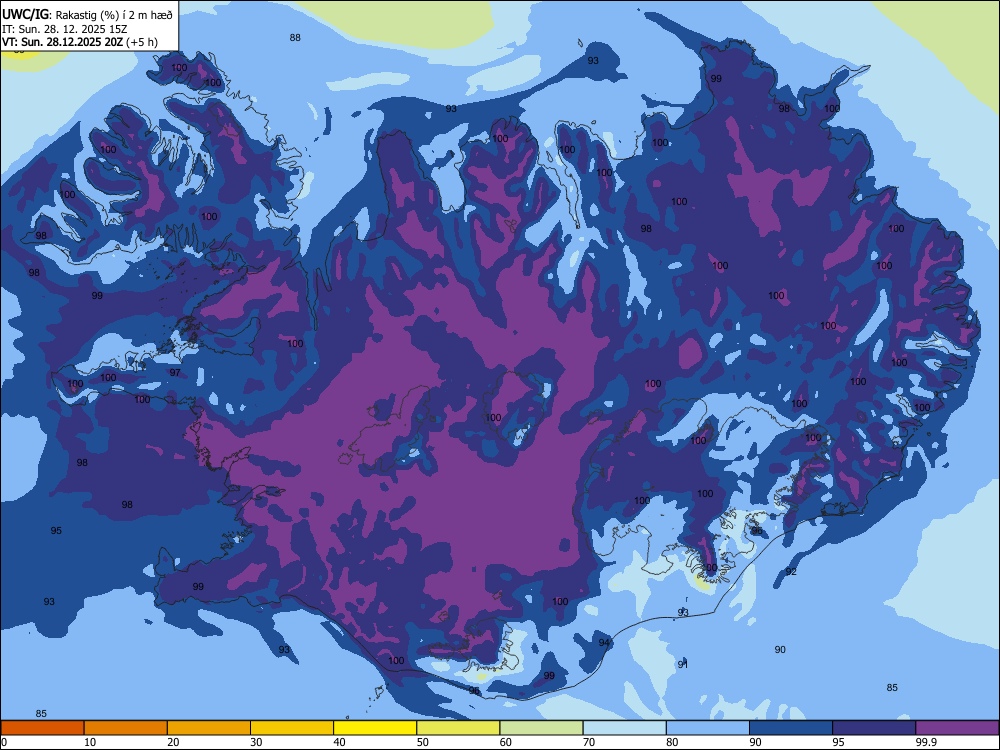Click the '97' humidity value on the map
The width and height of the screenshot is (1000, 750).
pos(175,372)
